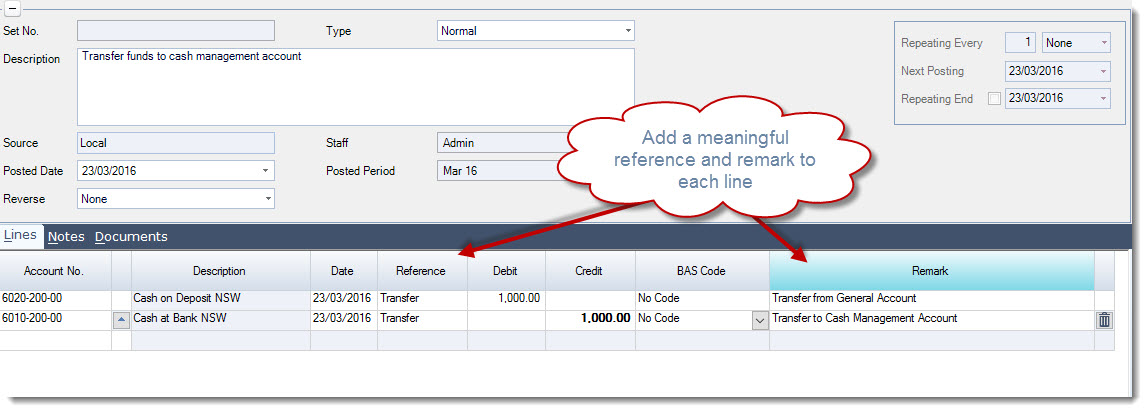
Task: Click the Credit column header
Action: coord(589,271)
